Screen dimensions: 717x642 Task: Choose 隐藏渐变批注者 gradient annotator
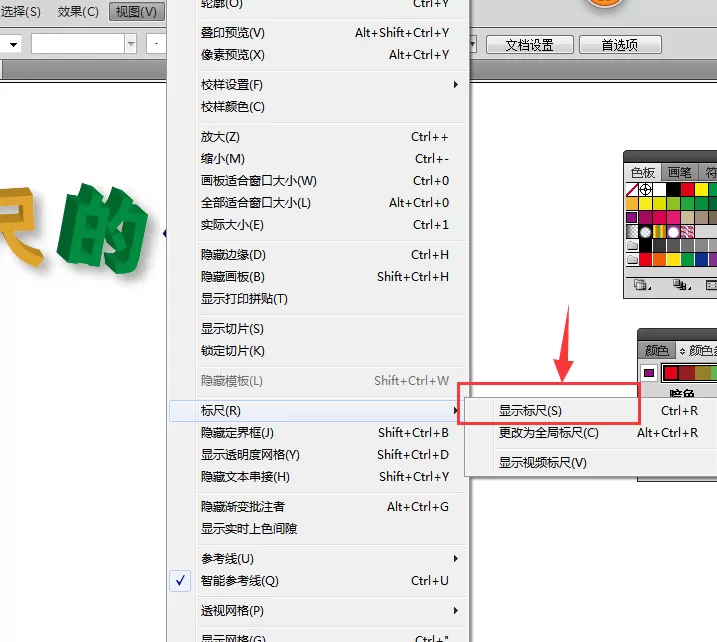point(319,507)
